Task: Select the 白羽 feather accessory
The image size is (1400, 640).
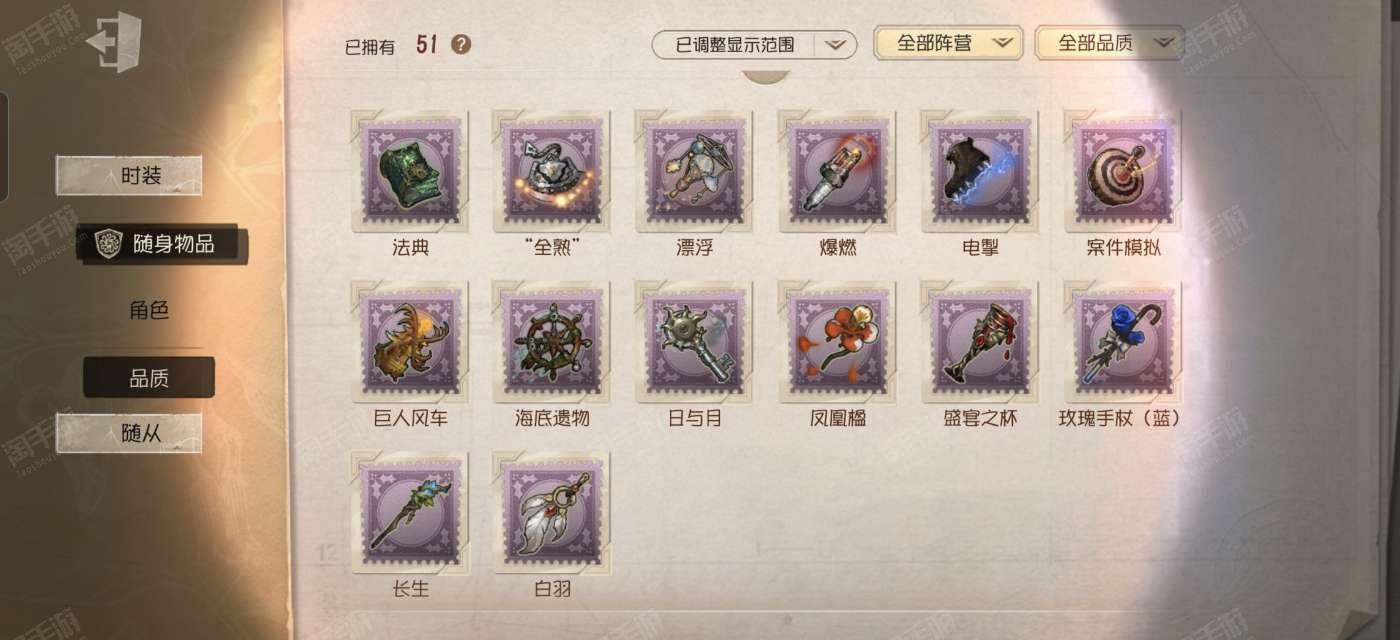Action: [x=551, y=513]
